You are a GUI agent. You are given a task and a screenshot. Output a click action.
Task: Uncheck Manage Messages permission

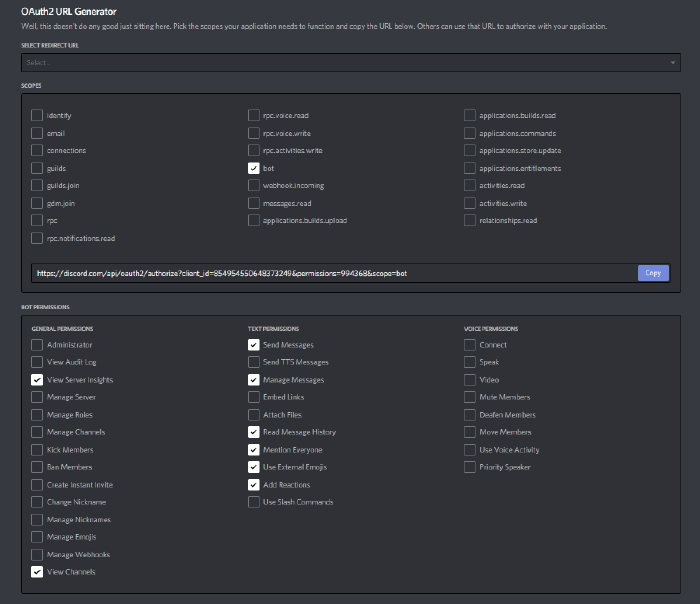(254, 380)
